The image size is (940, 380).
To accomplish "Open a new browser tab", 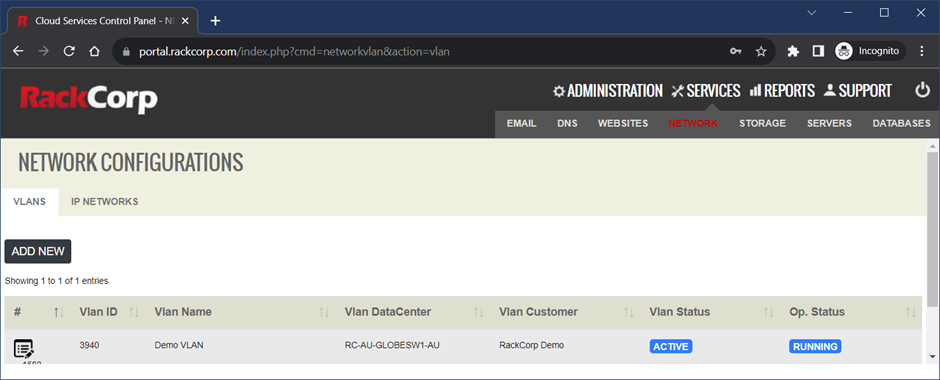I will point(215,21).
